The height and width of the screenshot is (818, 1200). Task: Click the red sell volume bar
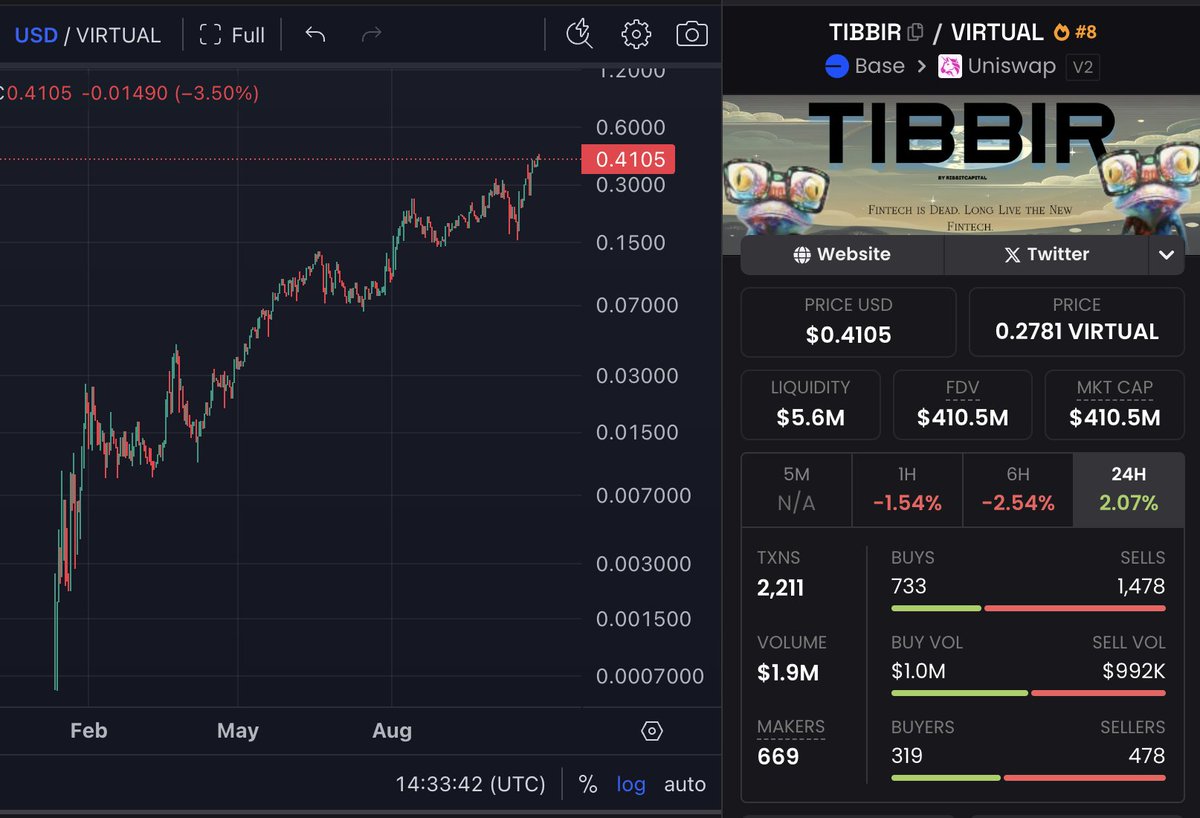1098,693
